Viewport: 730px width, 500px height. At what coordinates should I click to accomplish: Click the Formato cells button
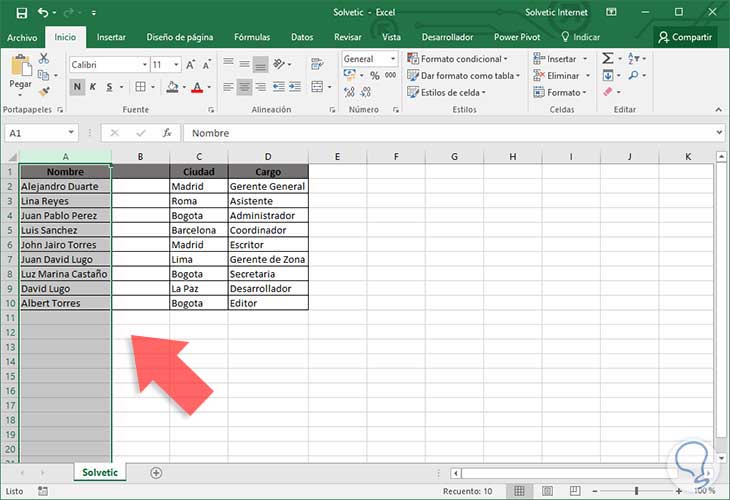click(560, 92)
